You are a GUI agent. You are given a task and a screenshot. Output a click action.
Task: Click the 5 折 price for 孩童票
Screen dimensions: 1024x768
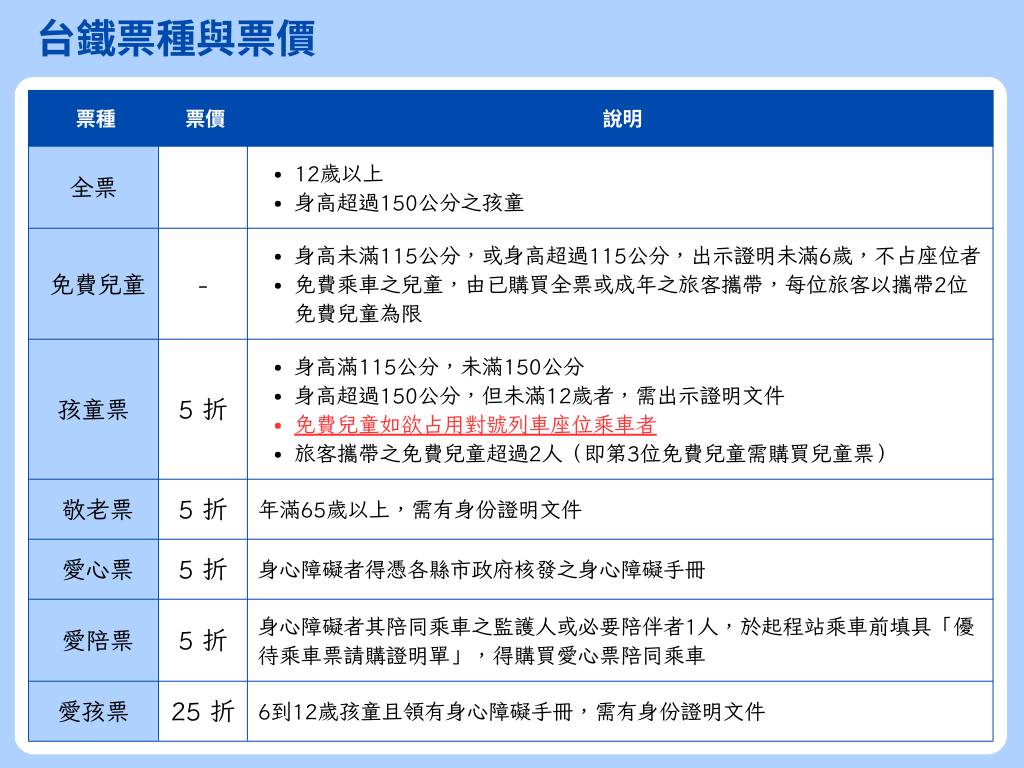203,409
